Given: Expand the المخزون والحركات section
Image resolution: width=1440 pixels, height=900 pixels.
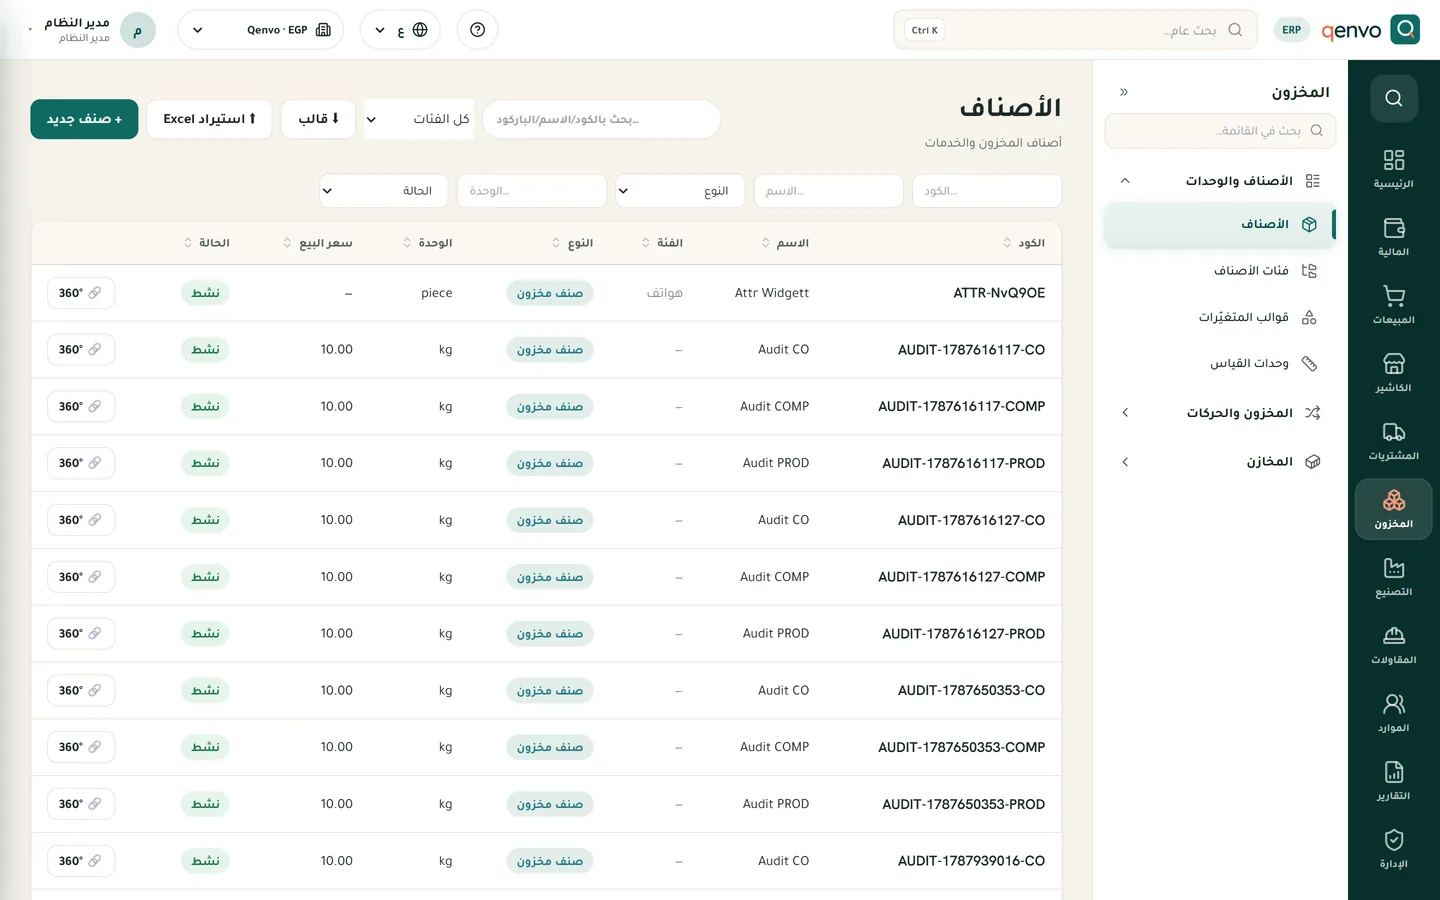Looking at the screenshot, I should (x=1220, y=413).
